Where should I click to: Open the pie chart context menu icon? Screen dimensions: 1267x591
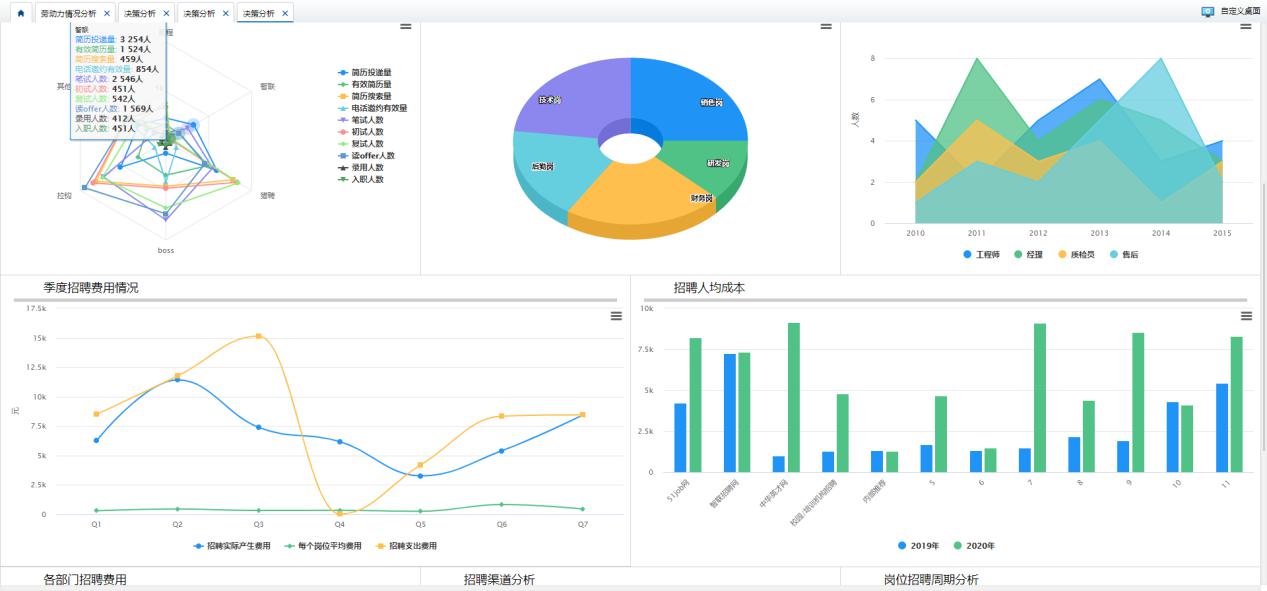point(826,26)
